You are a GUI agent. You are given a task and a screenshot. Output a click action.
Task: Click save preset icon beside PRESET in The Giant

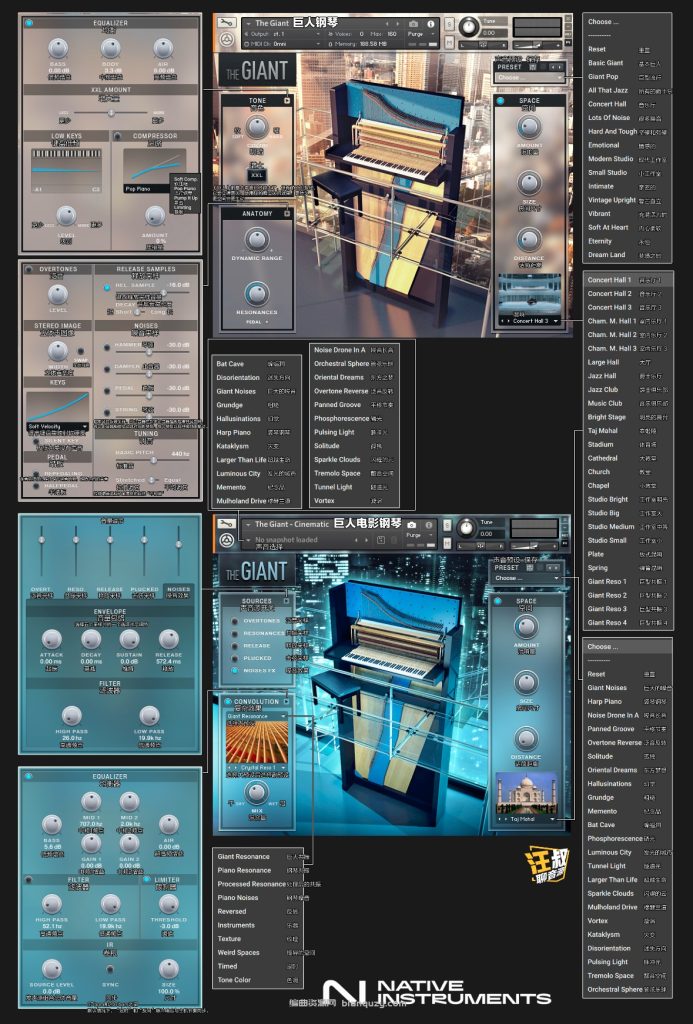[x=533, y=67]
